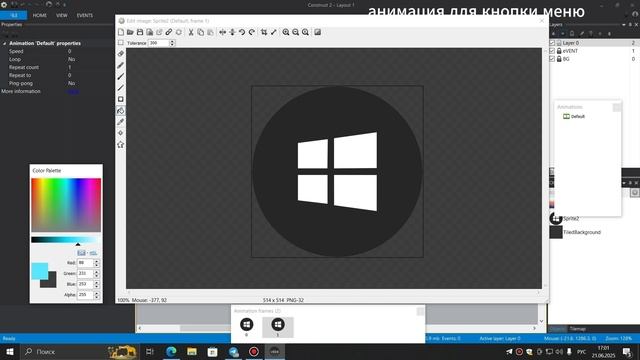Viewport: 640px width, 360px height.
Task: Open the Windows Start menu
Action: 10,351
